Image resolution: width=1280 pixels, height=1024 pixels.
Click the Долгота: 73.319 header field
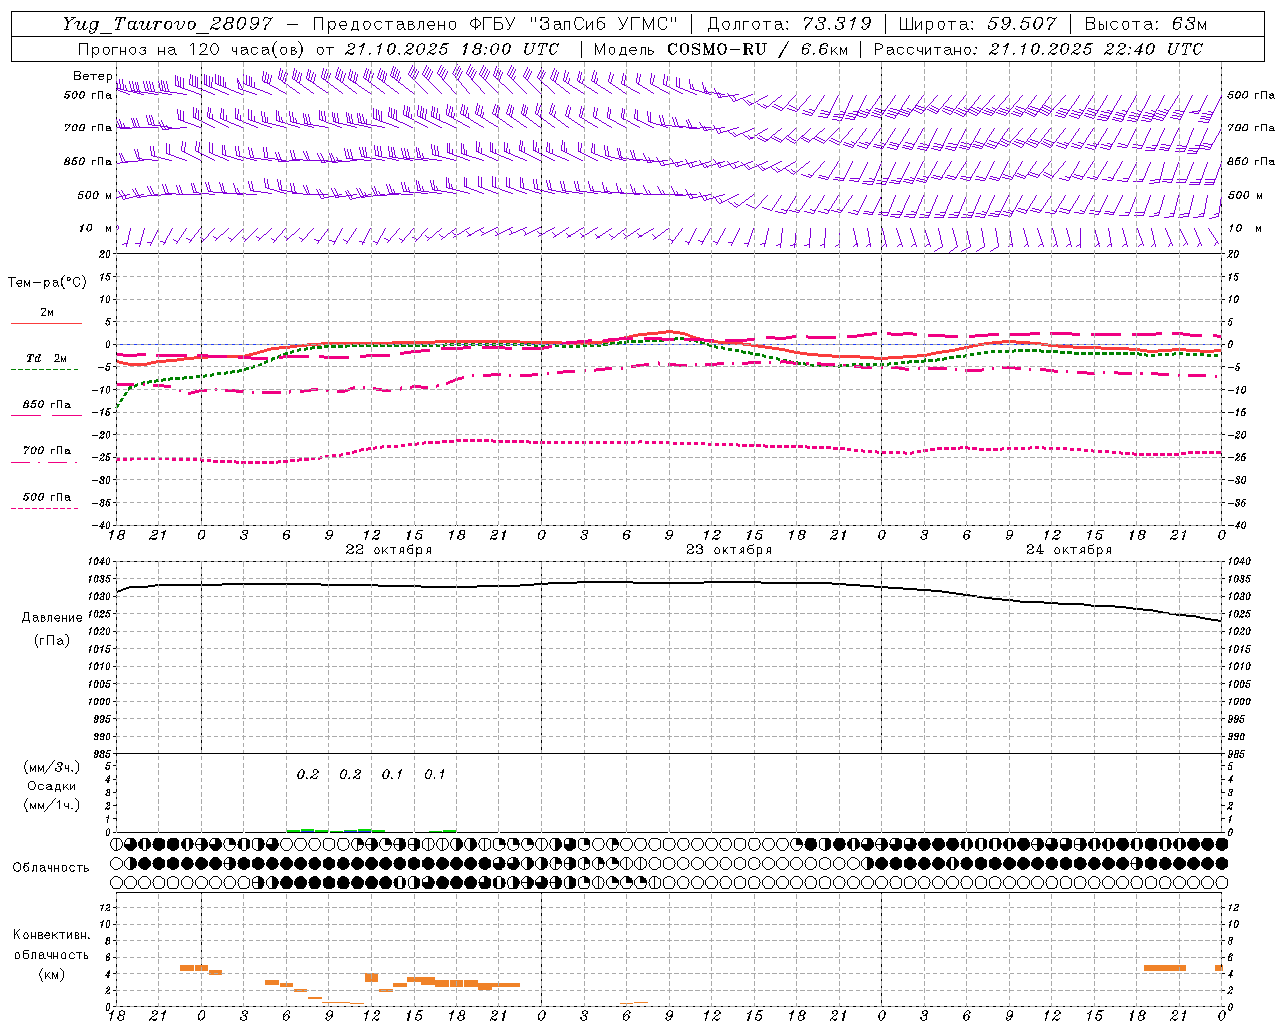(x=789, y=24)
